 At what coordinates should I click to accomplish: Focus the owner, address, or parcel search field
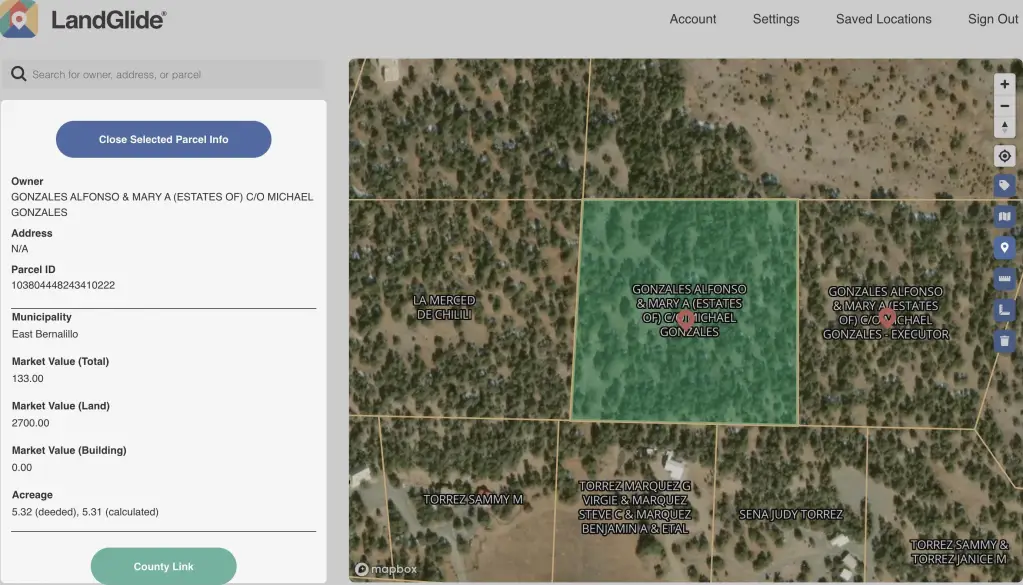(170, 74)
